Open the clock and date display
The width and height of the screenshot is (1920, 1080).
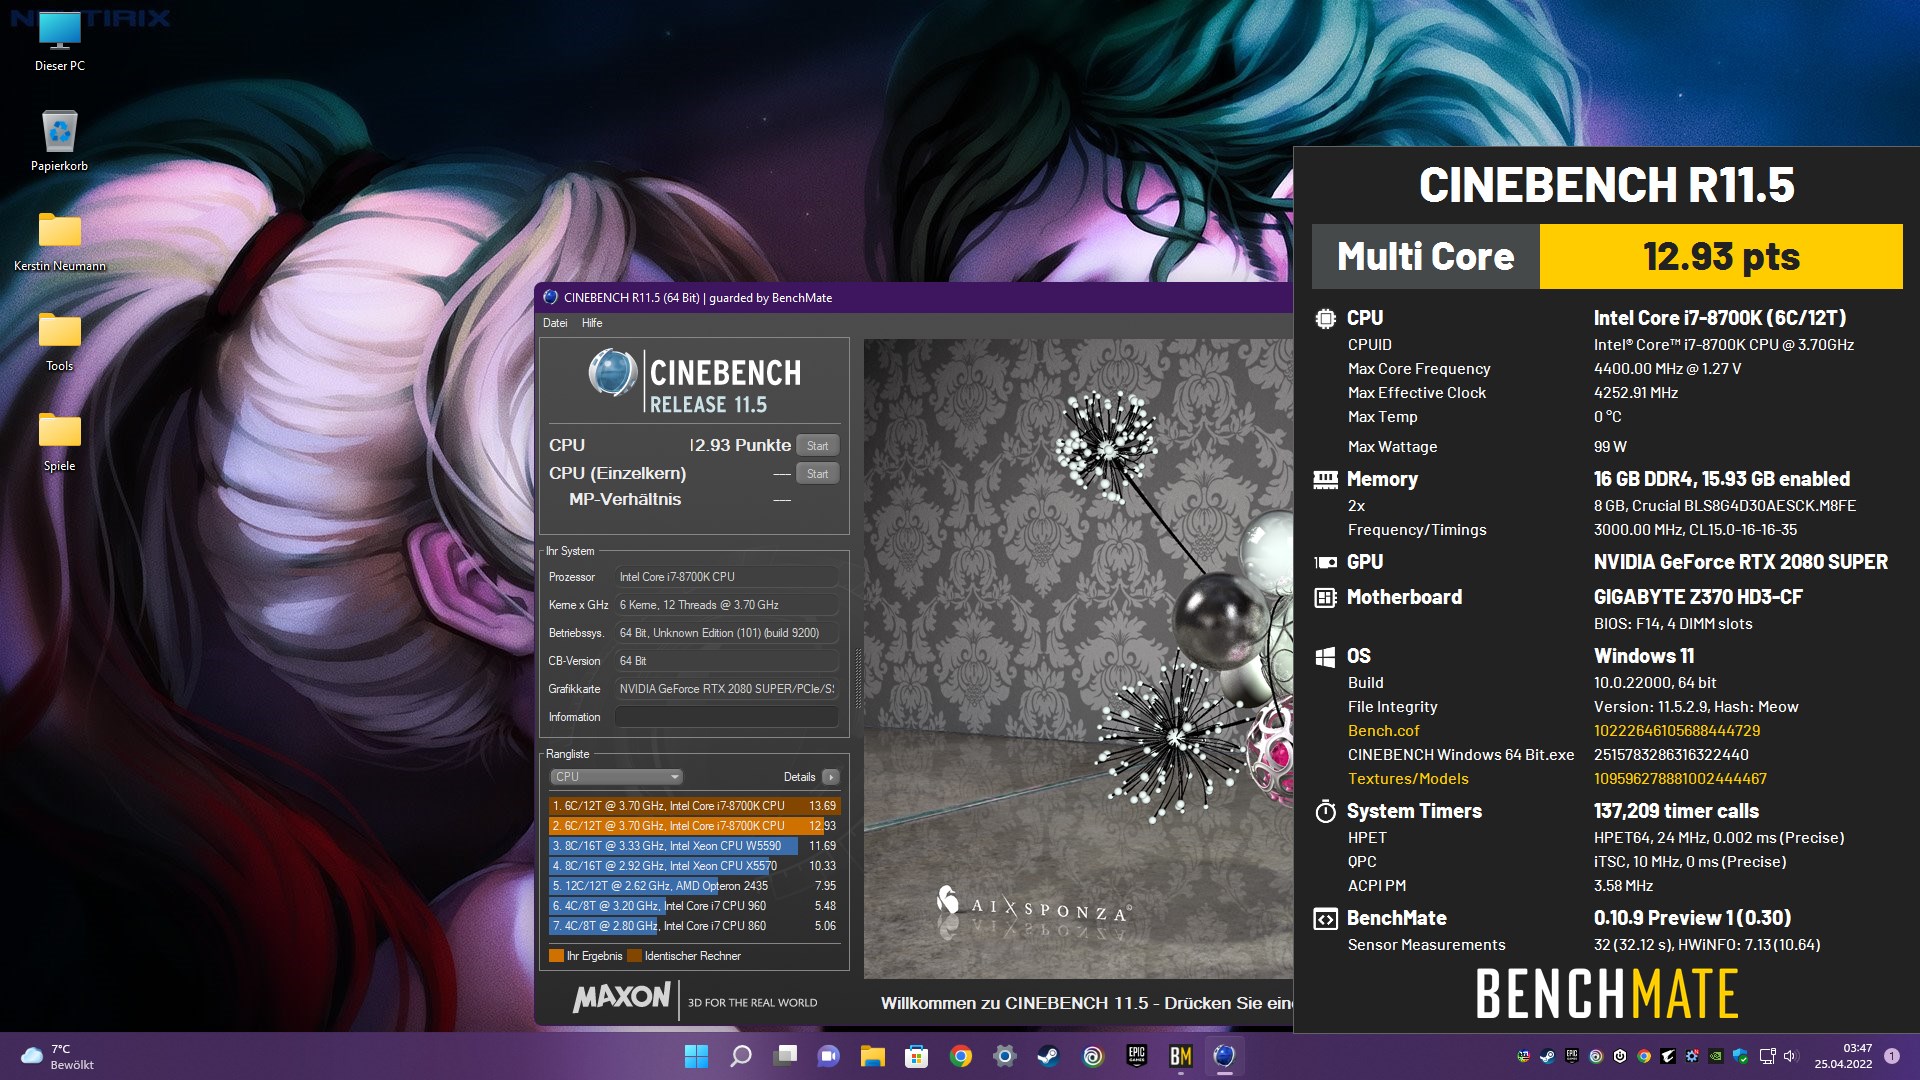(x=1843, y=1056)
